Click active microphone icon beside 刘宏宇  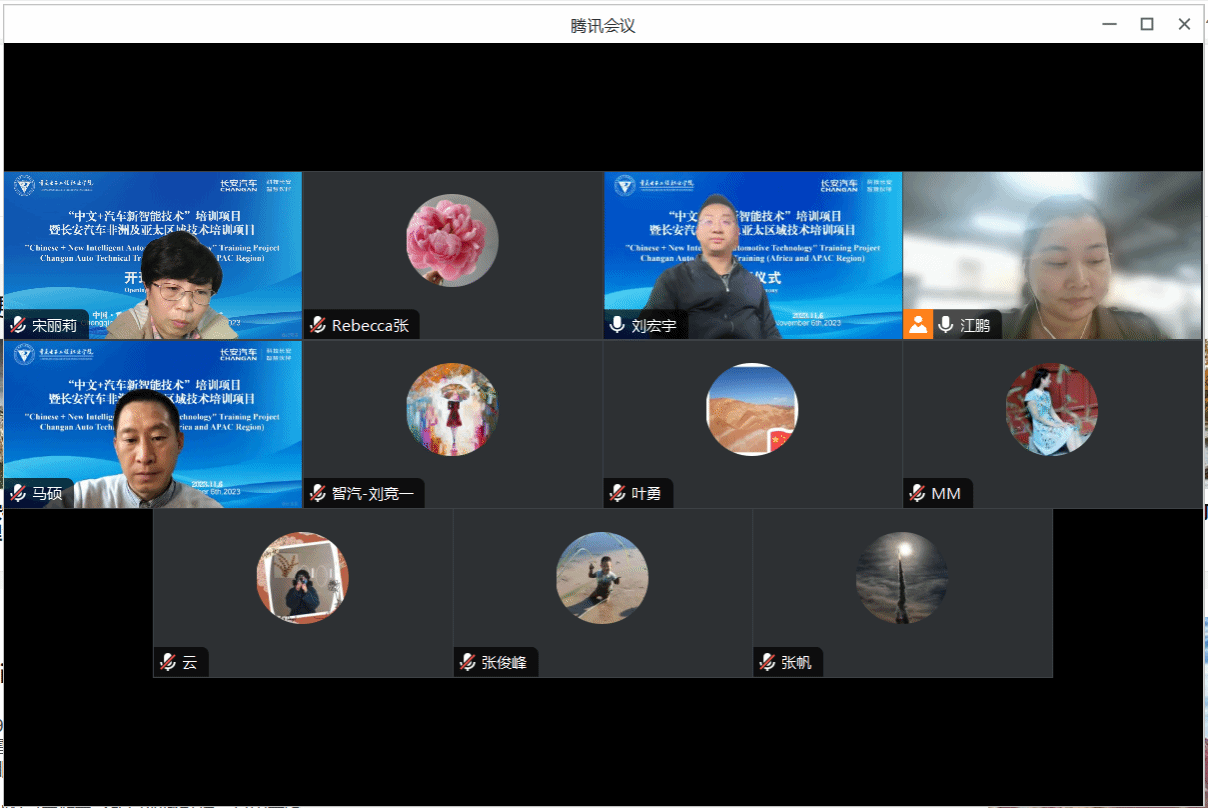pos(618,325)
